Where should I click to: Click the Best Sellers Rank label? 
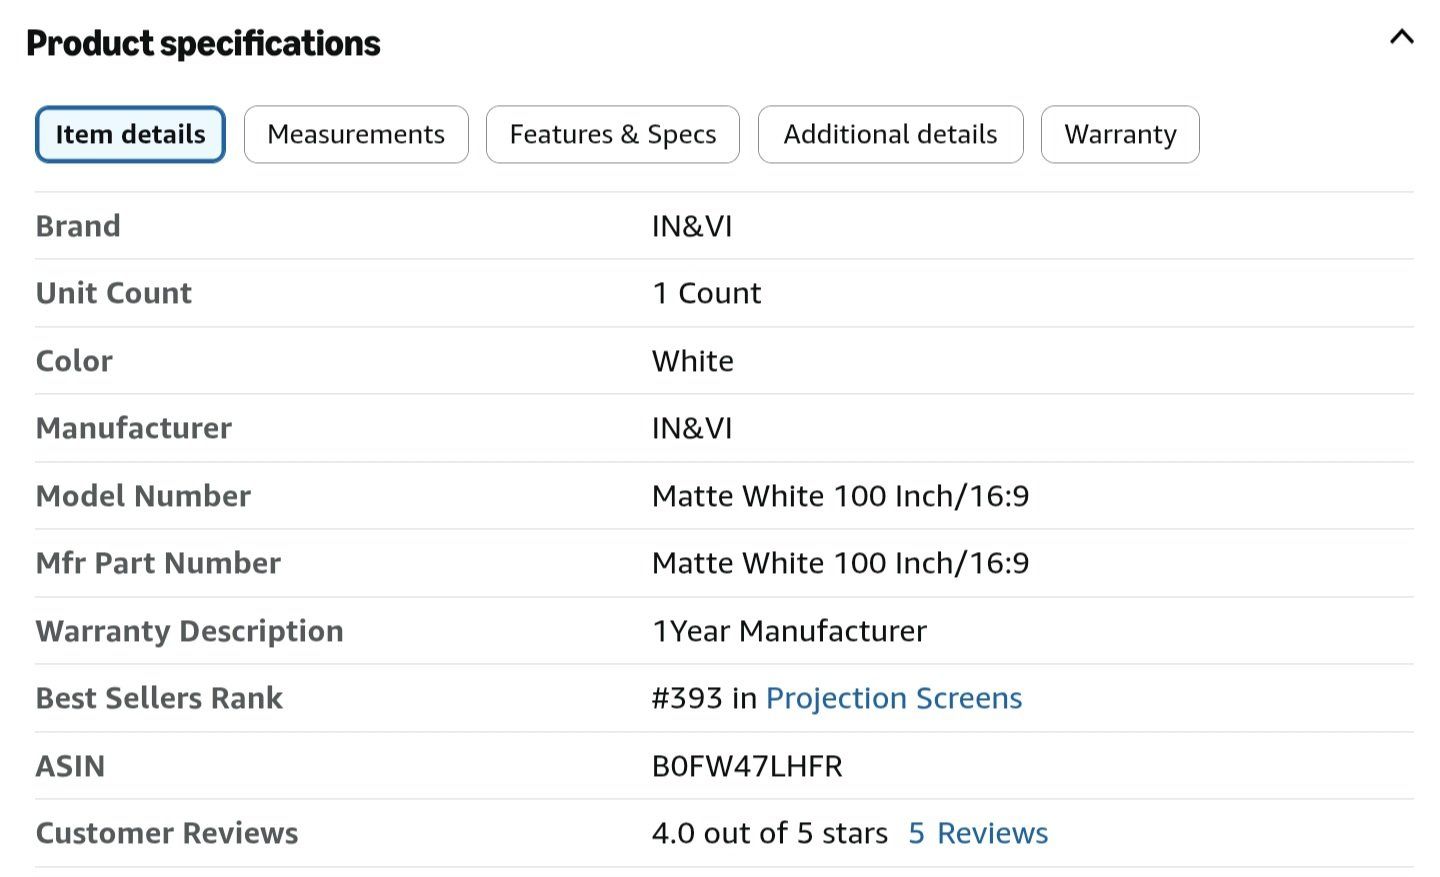(x=159, y=698)
